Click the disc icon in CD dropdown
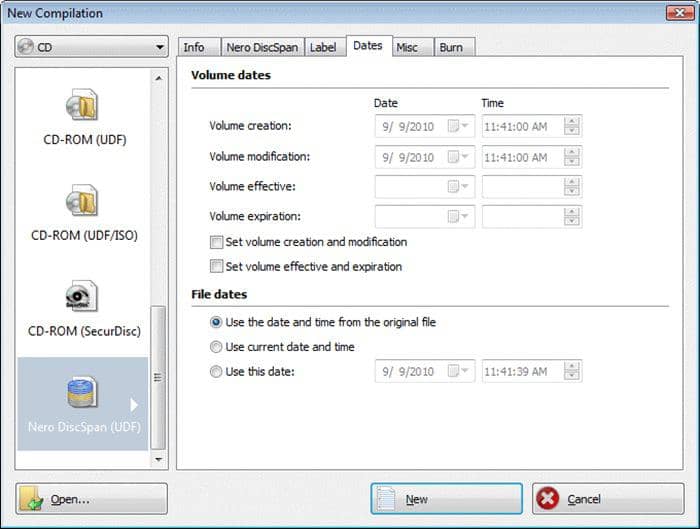The width and height of the screenshot is (700, 529). pos(26,46)
